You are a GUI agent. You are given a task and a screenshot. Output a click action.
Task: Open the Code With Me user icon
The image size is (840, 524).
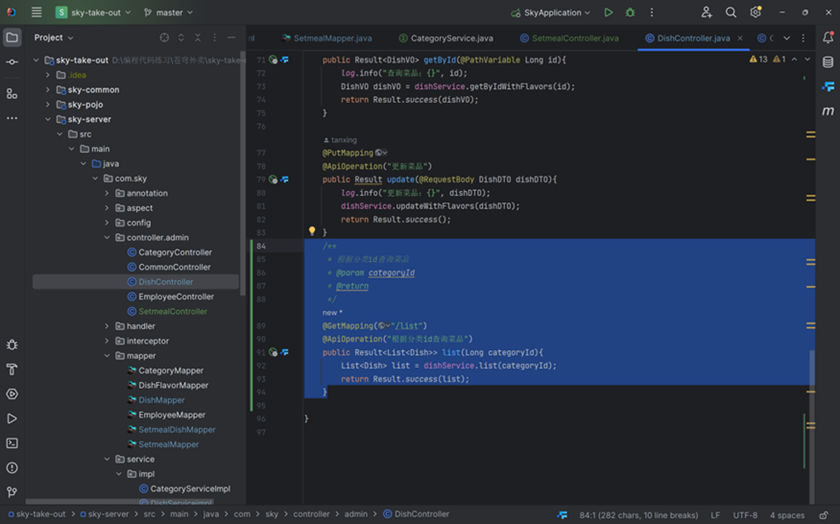click(x=707, y=12)
